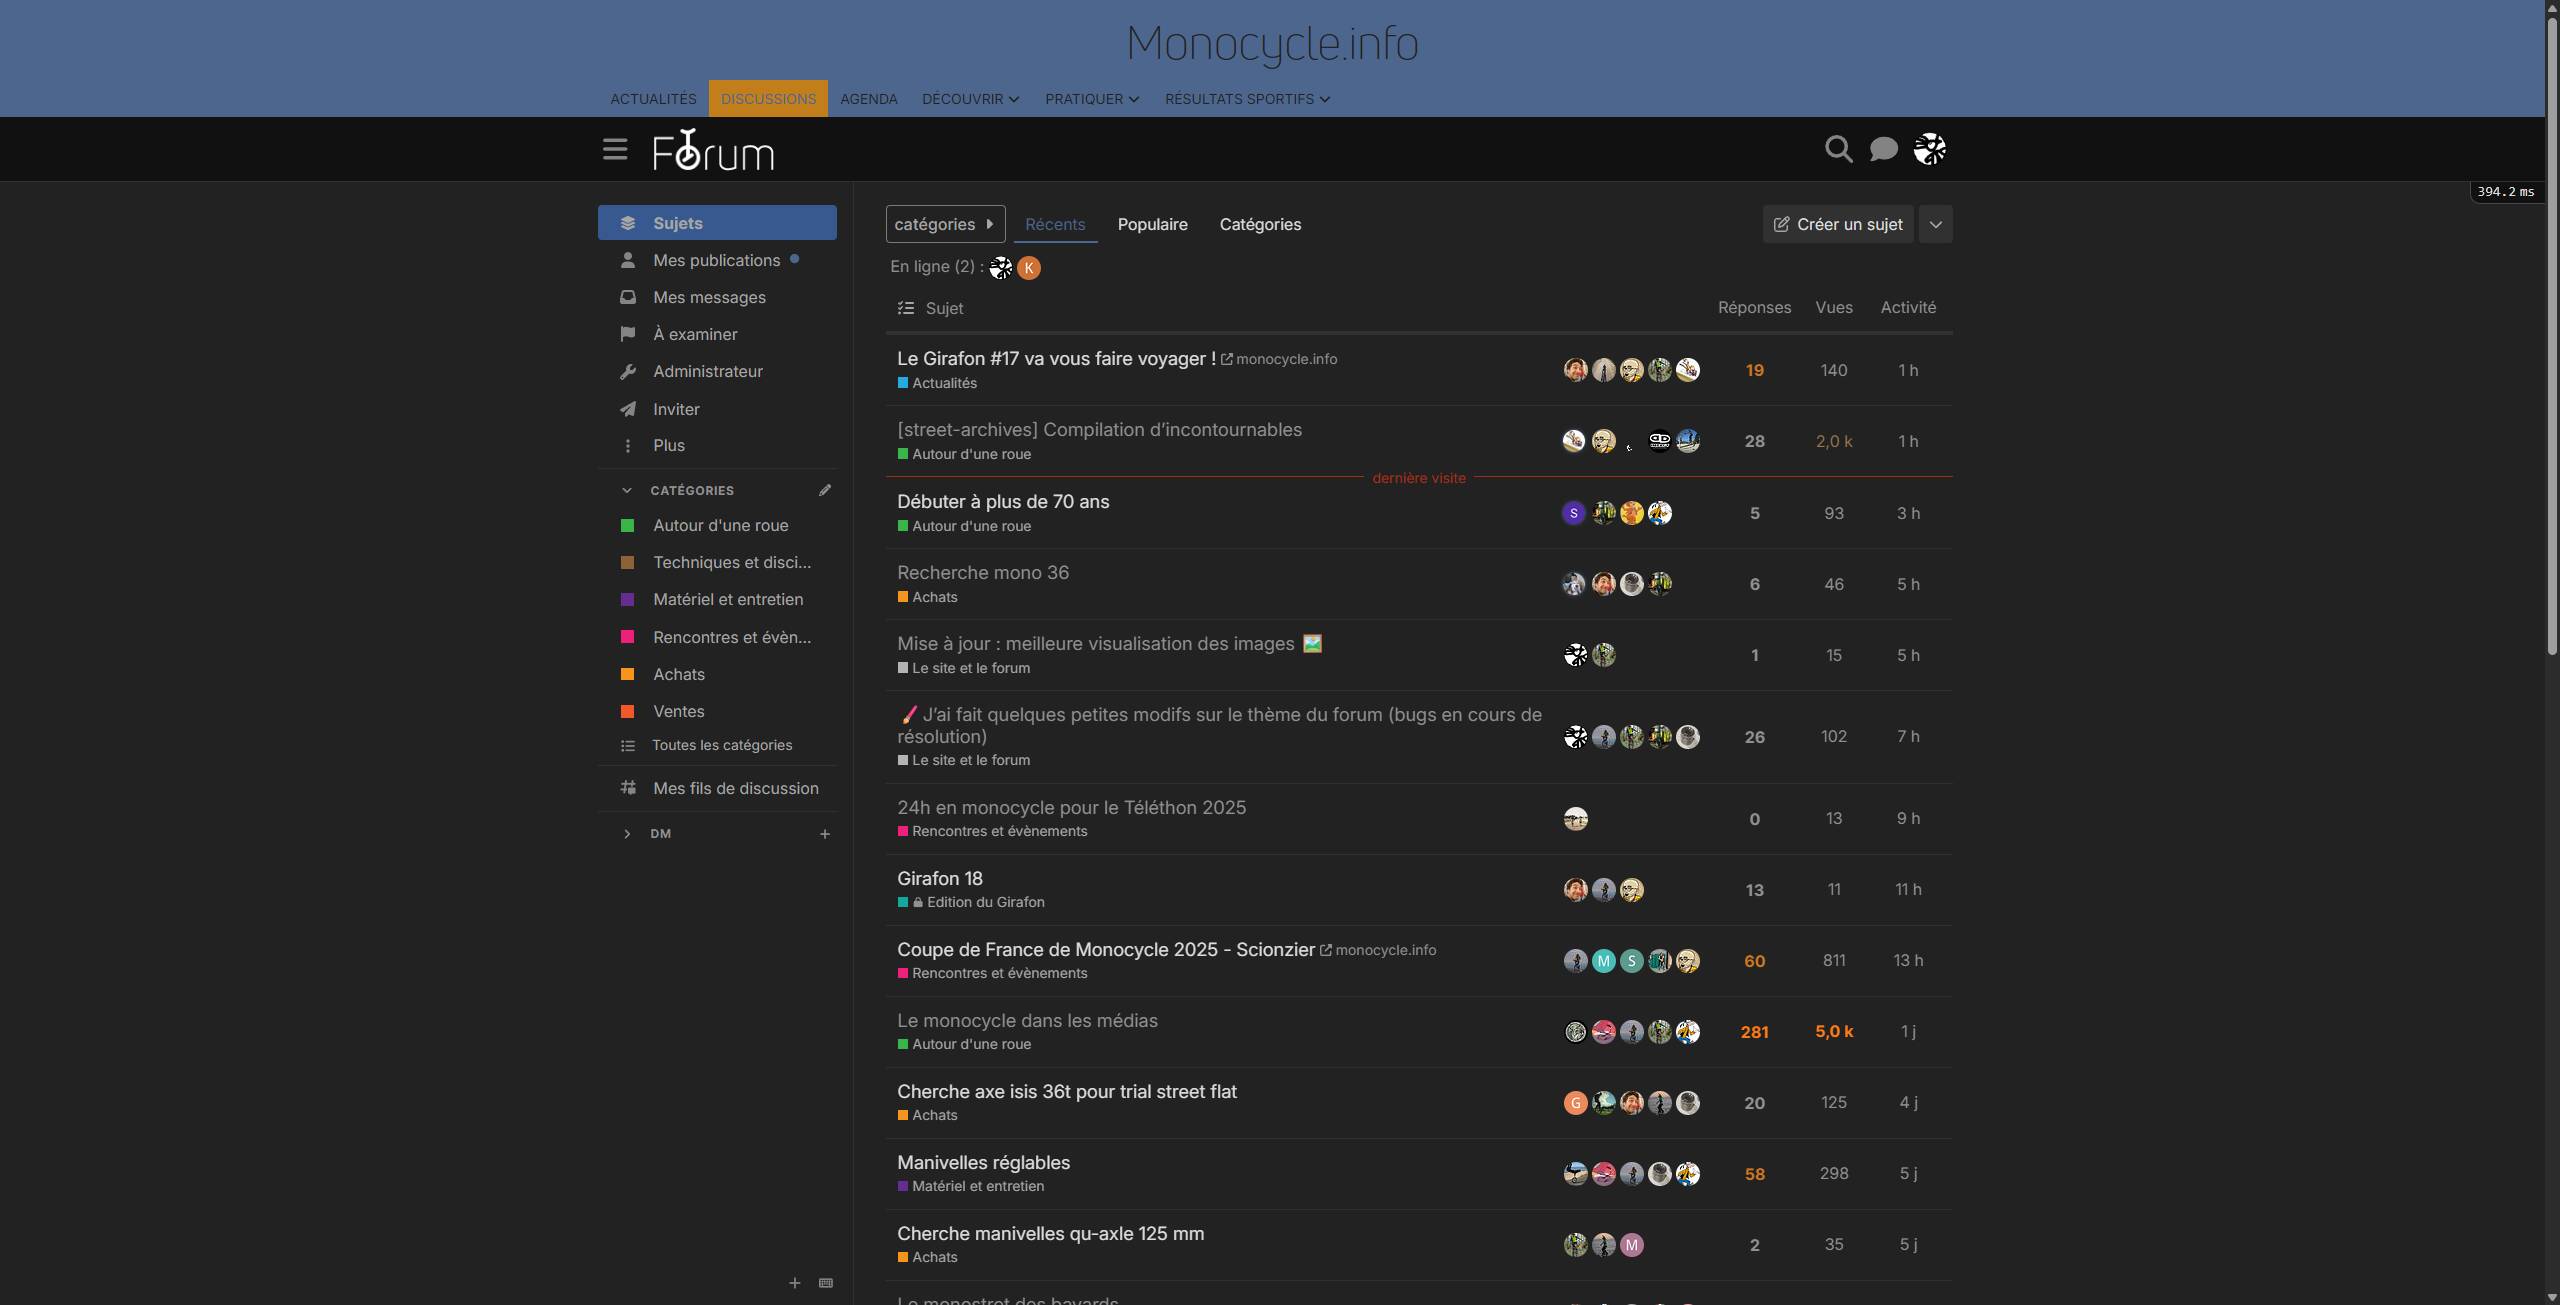Select the purple Matériel et entretien category
Image resolution: width=2560 pixels, height=1305 pixels.
click(727, 599)
